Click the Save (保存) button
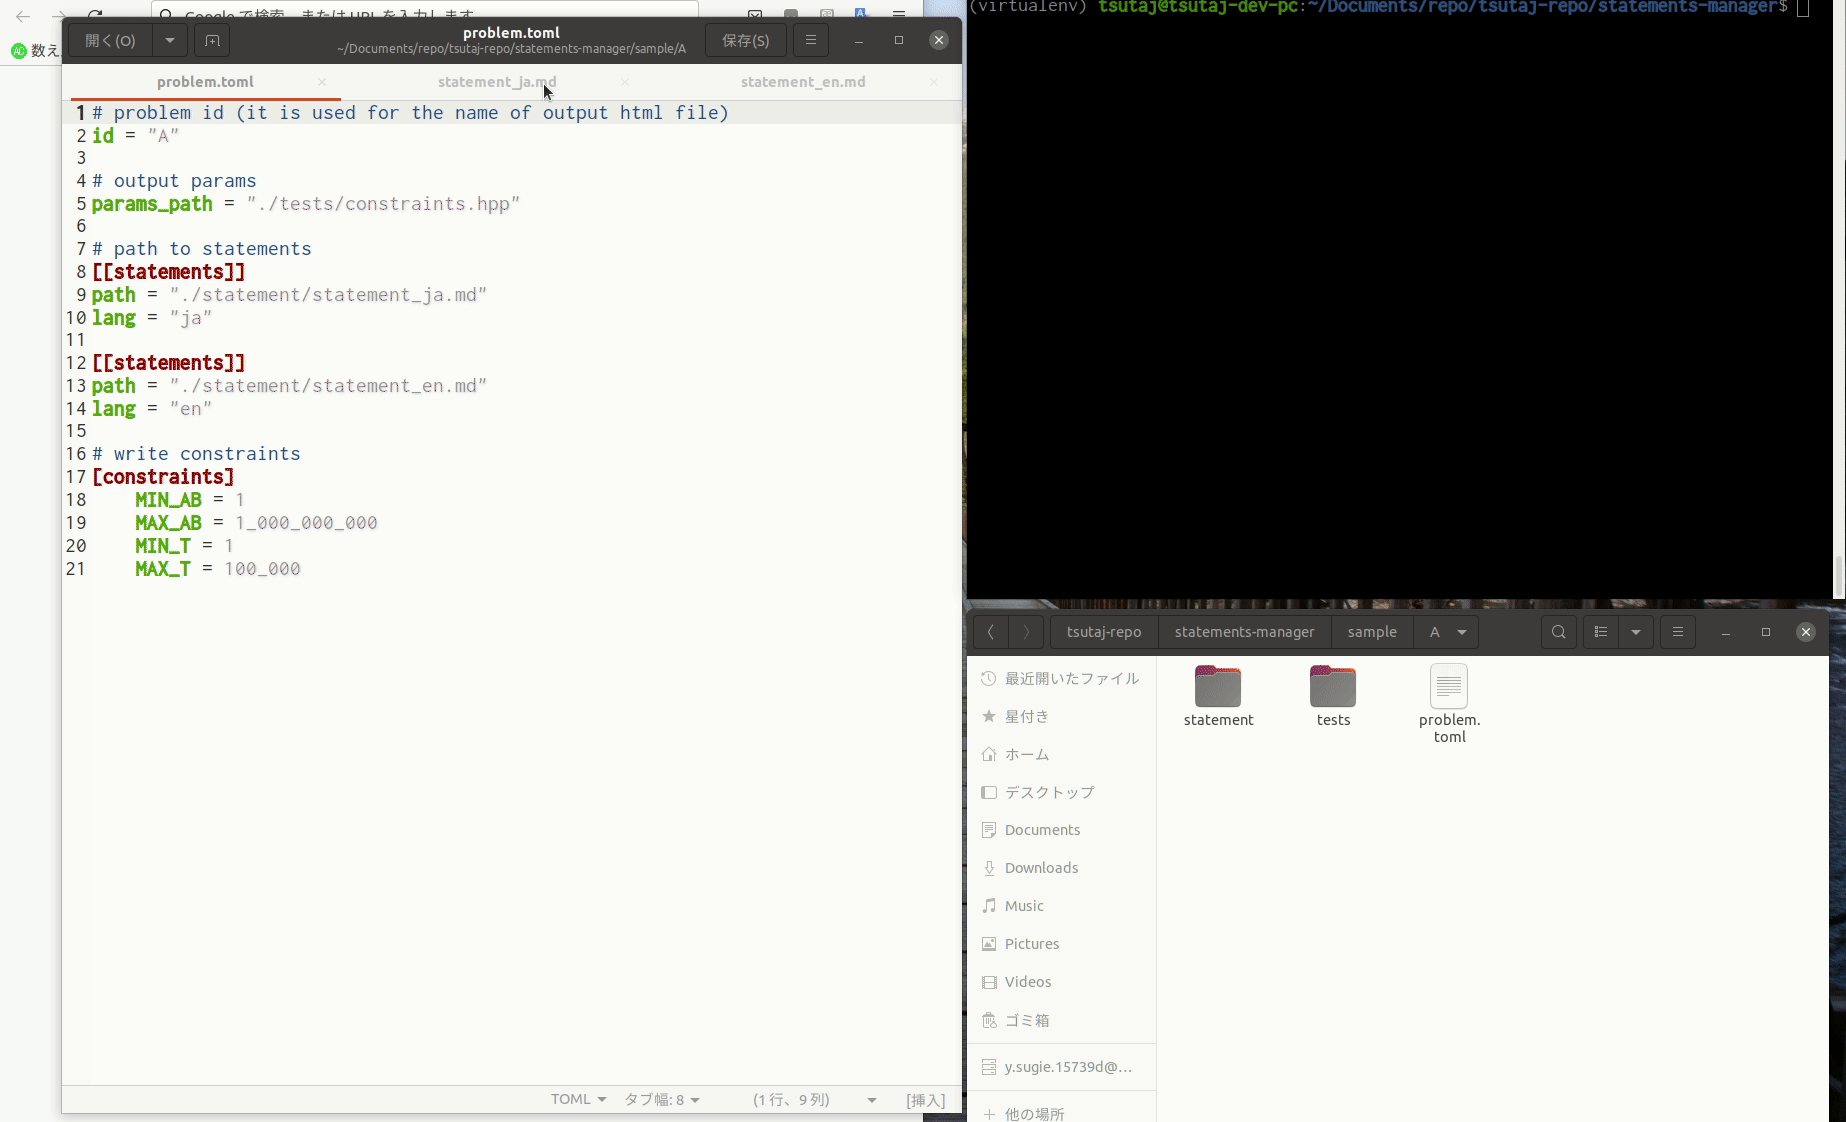The width and height of the screenshot is (1846, 1122). click(746, 41)
